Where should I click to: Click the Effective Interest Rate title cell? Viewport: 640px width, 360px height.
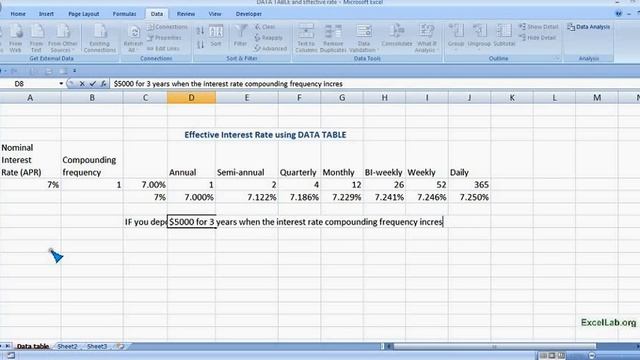tap(265, 135)
